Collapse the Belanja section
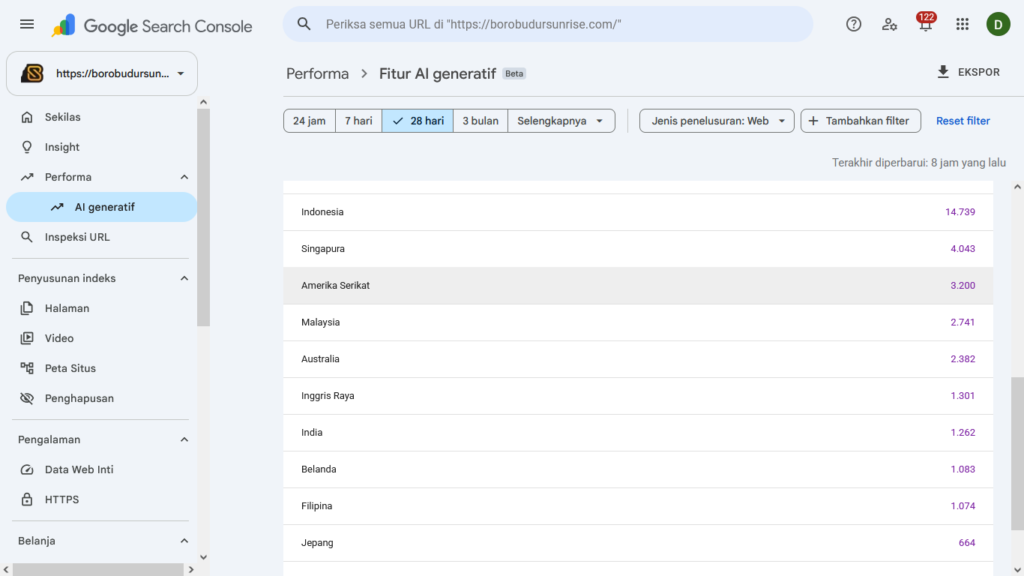This screenshot has width=1024, height=576. pyautogui.click(x=184, y=541)
